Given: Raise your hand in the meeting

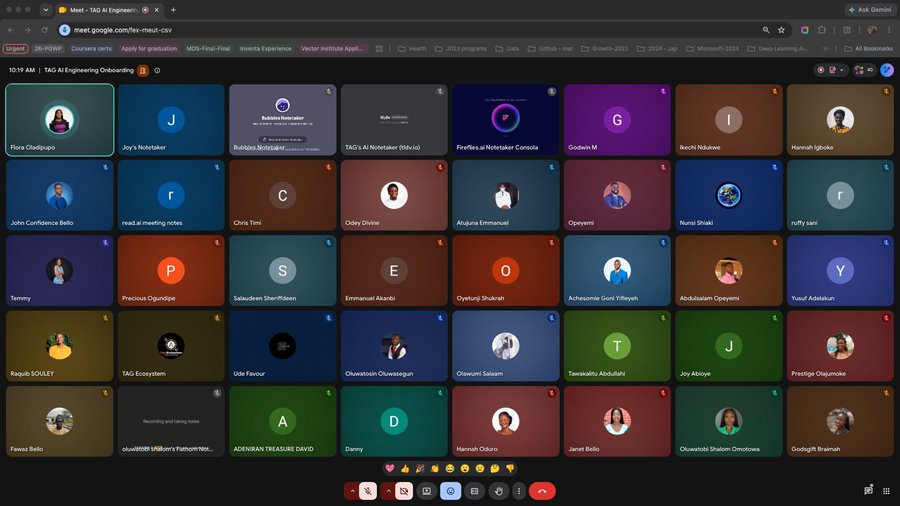Looking at the screenshot, I should [498, 491].
